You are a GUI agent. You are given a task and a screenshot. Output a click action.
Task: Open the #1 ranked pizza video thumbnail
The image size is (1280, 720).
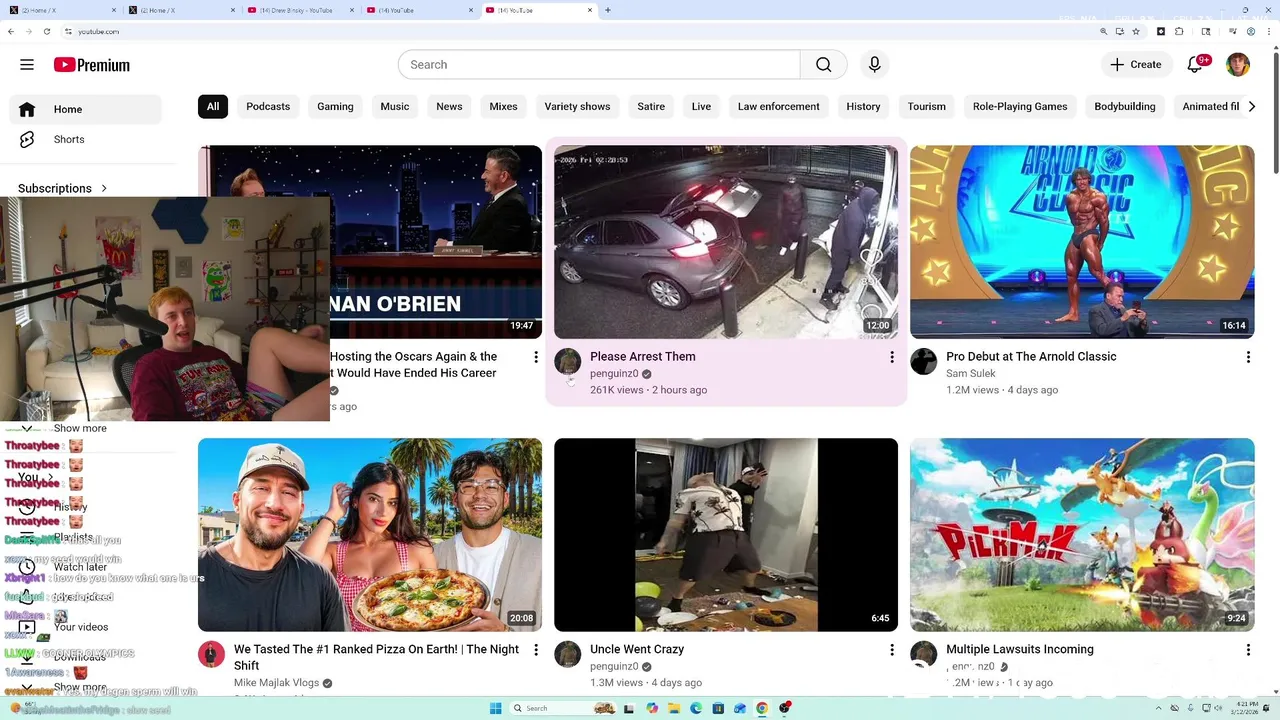pos(370,535)
